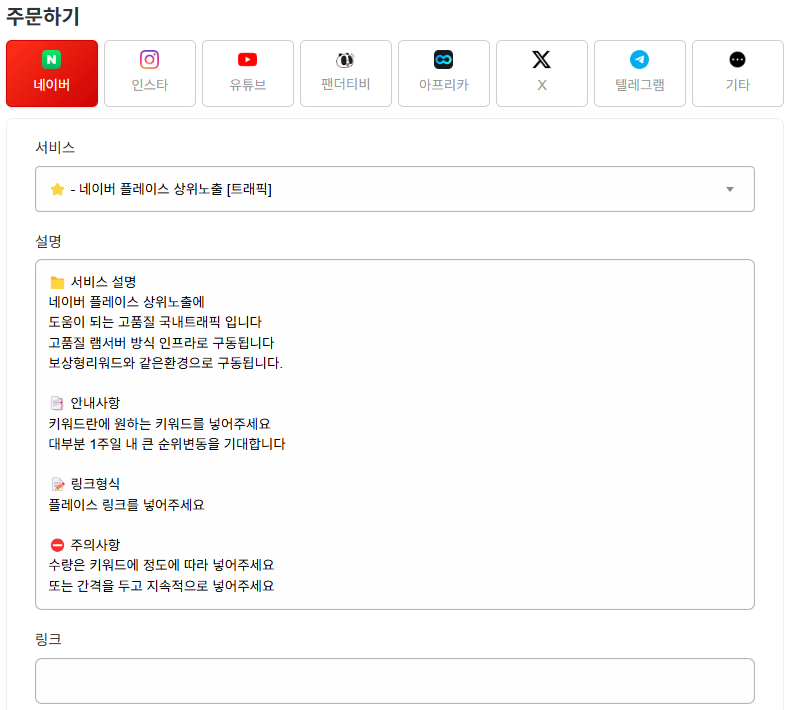Click the service dropdown arrow
Screen dimensions: 791x710
(729, 189)
